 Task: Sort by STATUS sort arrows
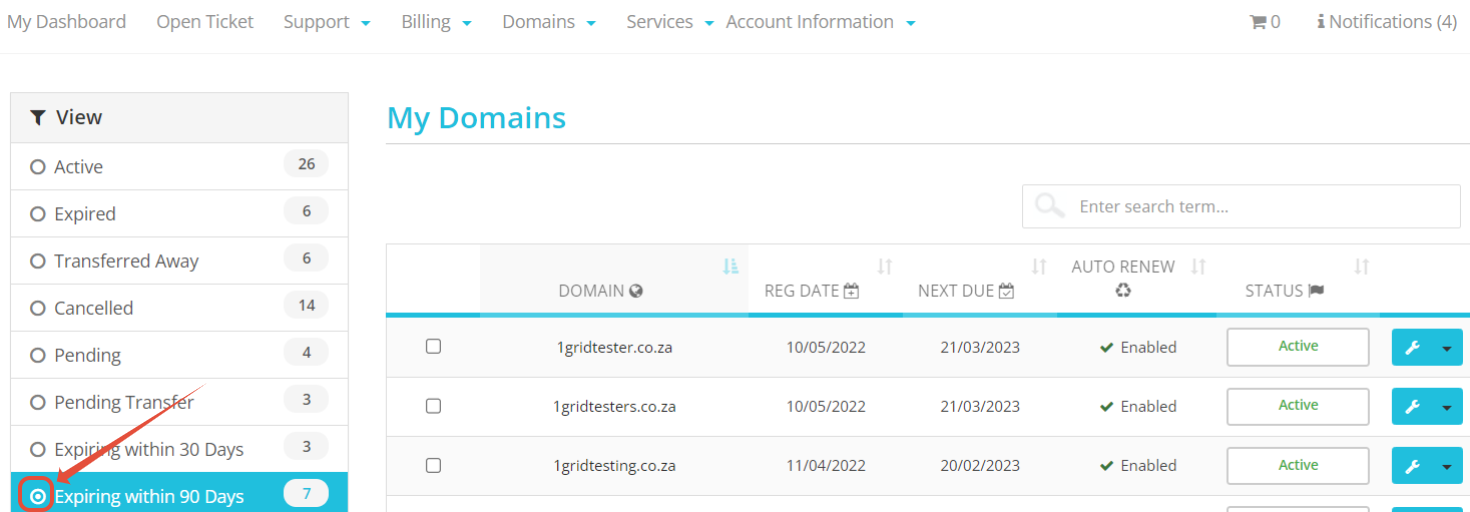click(x=1361, y=266)
